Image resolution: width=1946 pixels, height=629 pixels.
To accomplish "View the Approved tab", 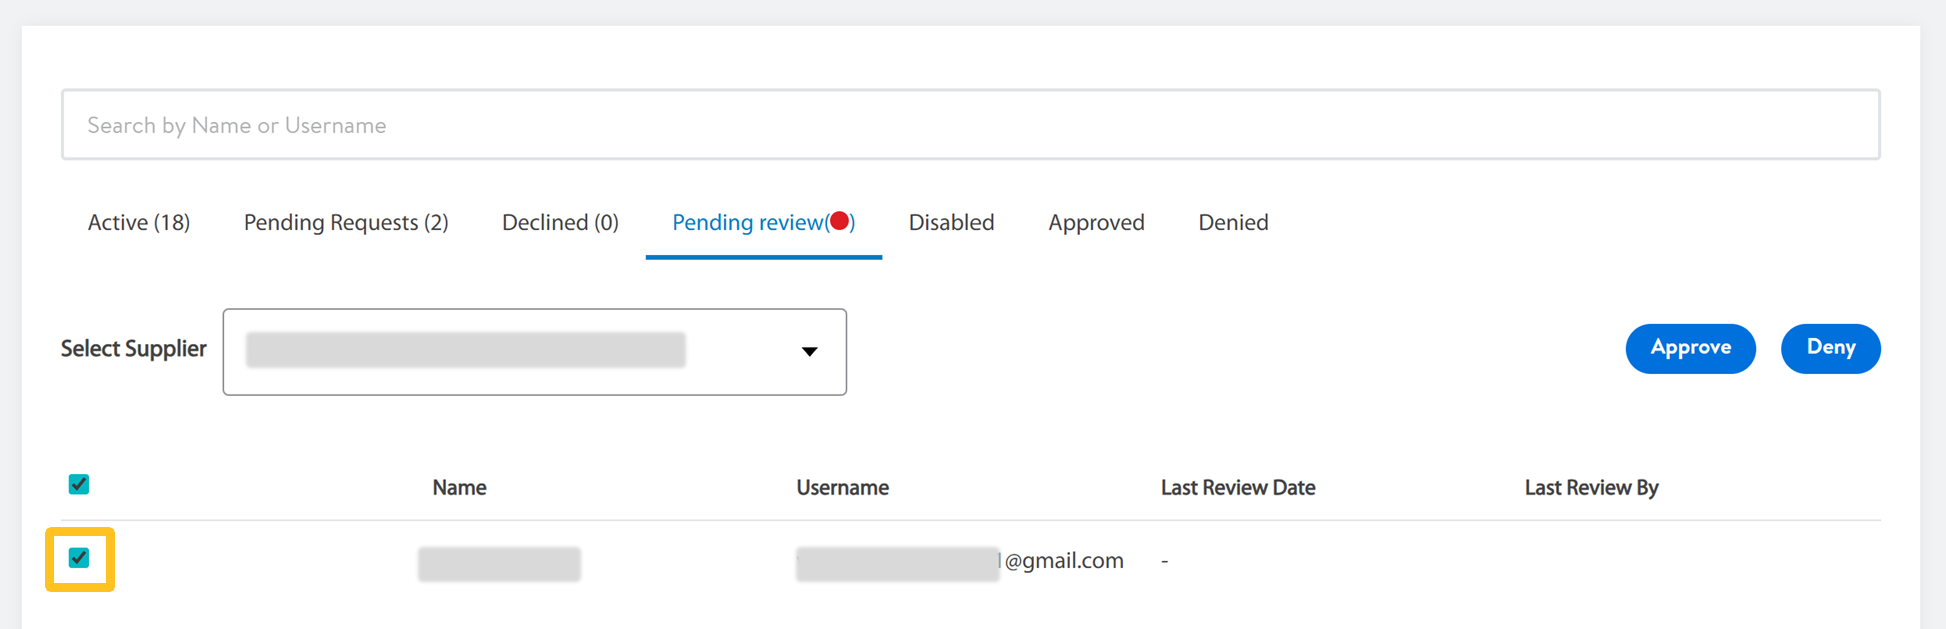I will point(1096,223).
